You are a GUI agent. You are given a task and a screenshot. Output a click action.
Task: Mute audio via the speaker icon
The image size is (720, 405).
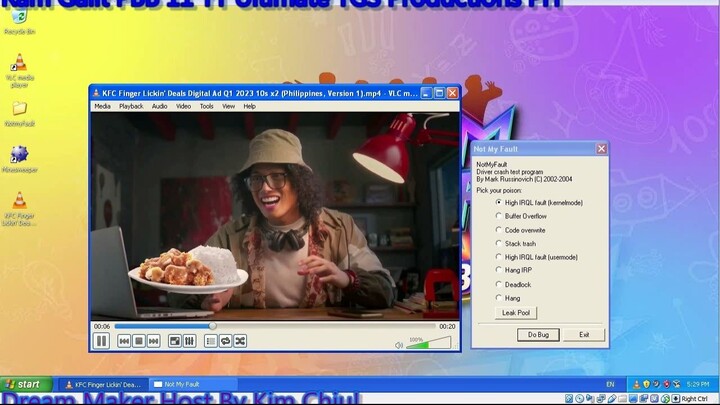(x=399, y=344)
